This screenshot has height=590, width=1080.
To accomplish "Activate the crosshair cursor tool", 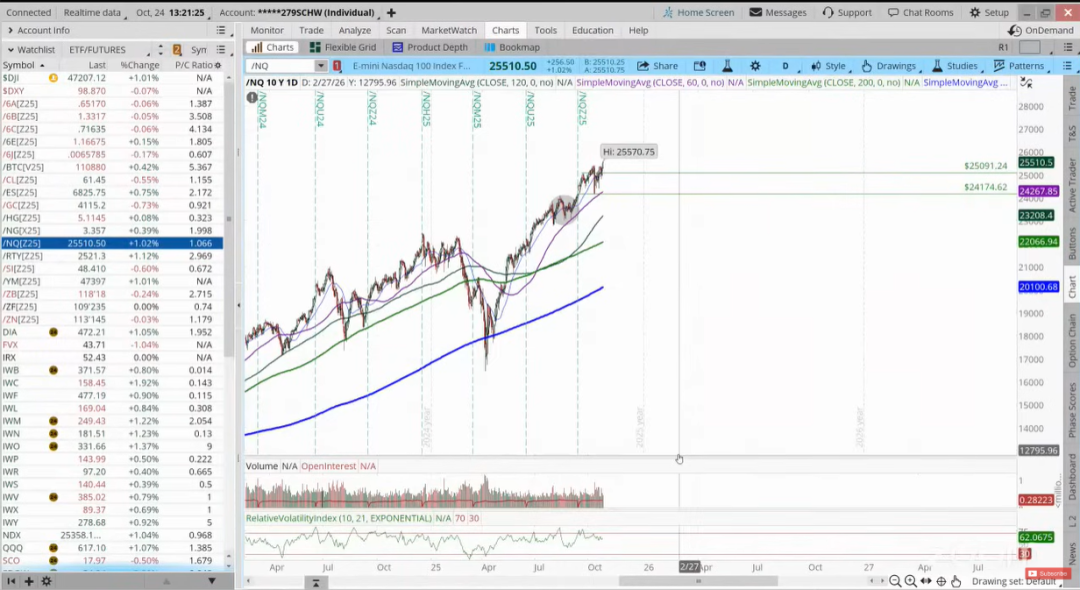I will [941, 581].
